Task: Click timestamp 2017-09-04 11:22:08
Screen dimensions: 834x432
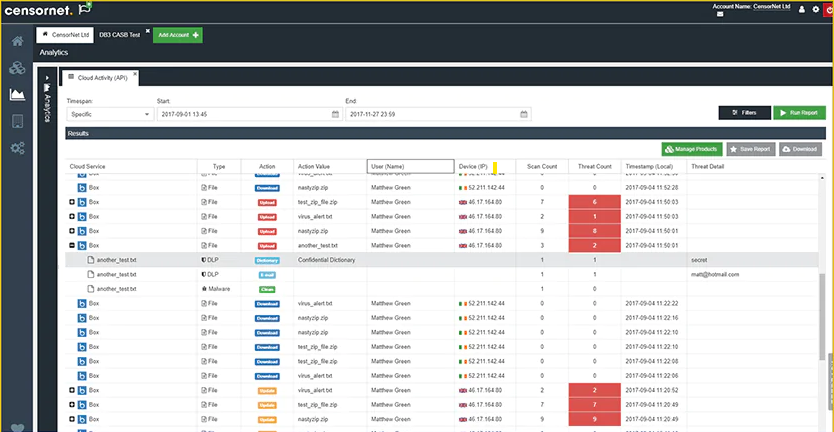Action: click(653, 361)
